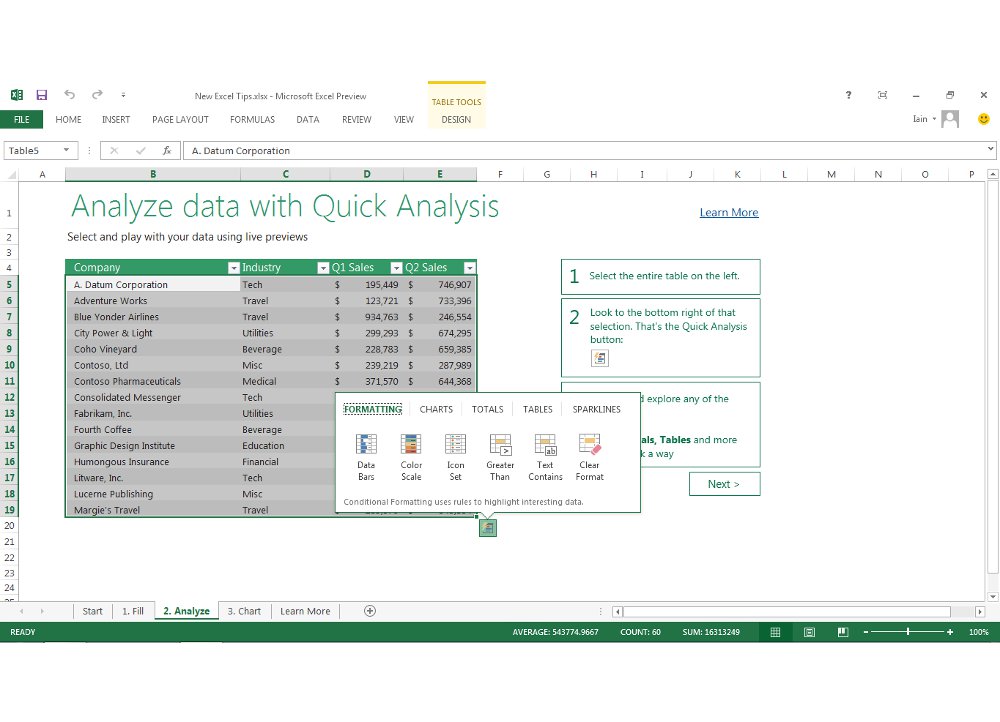Open the Industry column filter dropdown

click(323, 268)
